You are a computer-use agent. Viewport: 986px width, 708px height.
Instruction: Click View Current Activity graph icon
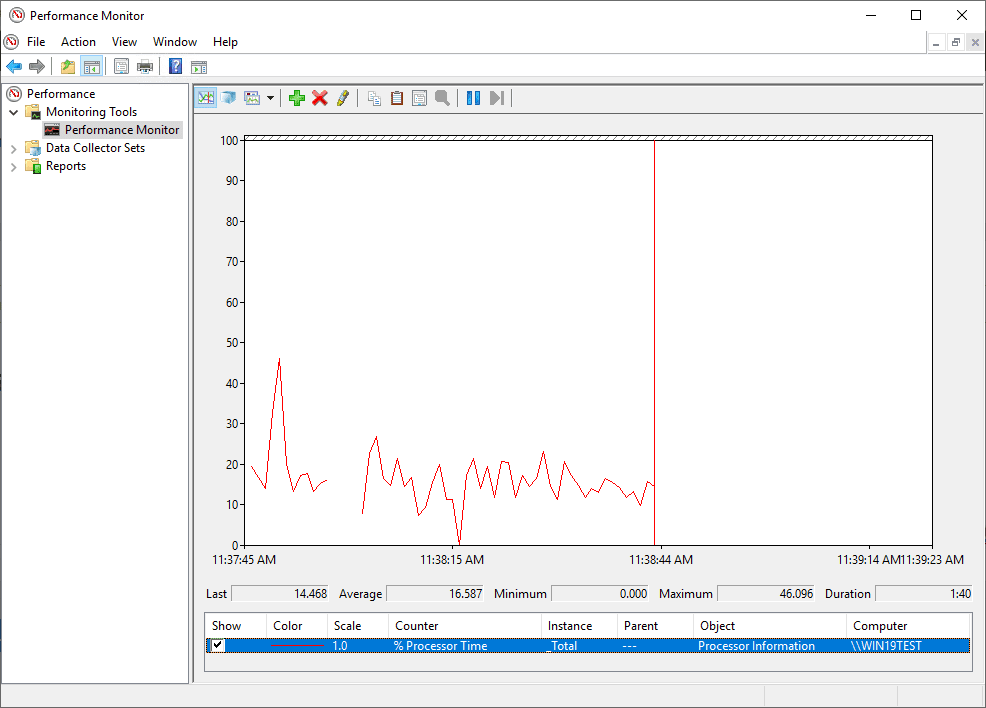[x=206, y=98]
